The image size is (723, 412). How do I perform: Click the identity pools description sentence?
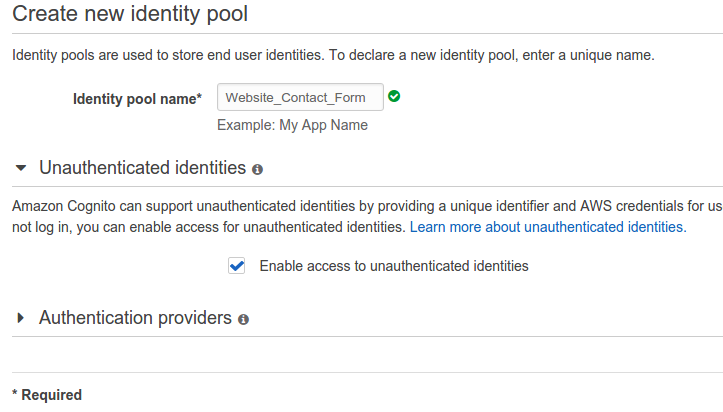[x=333, y=54]
